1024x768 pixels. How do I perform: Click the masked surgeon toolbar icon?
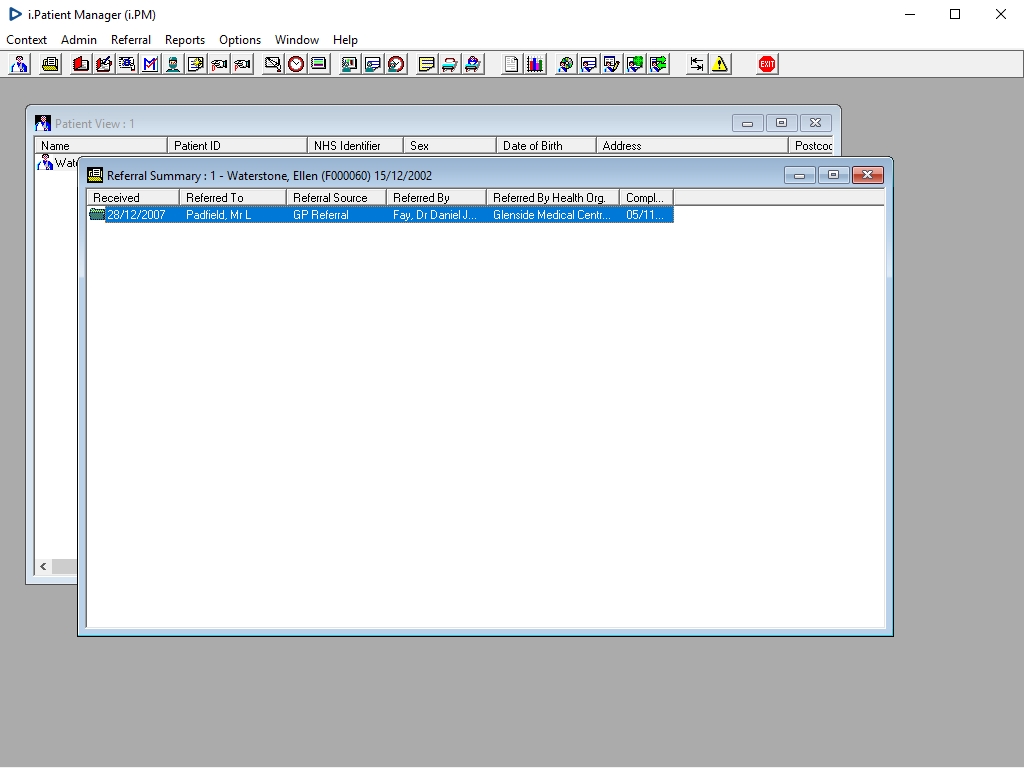(x=173, y=64)
